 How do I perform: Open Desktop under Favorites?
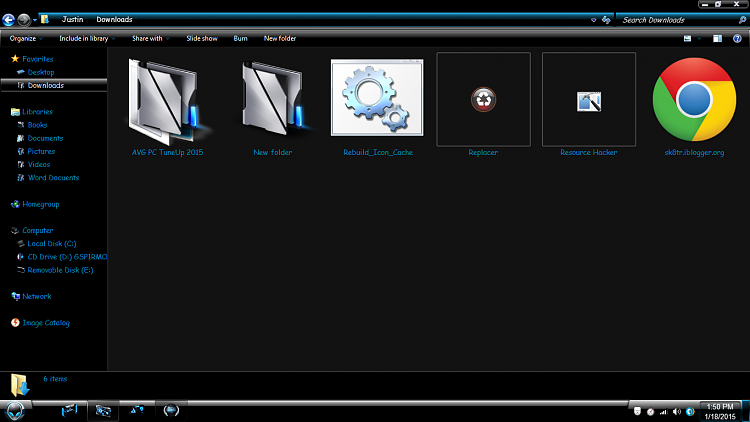[41, 72]
